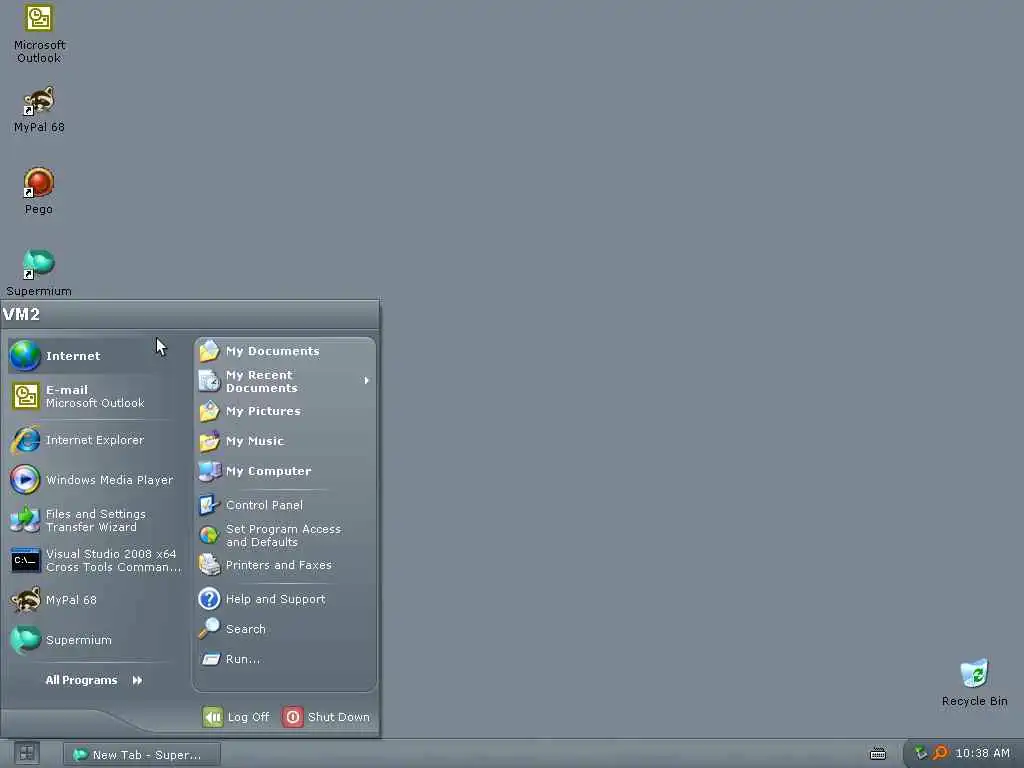Viewport: 1024px width, 768px height.
Task: Open My Computer
Action: (x=285, y=472)
